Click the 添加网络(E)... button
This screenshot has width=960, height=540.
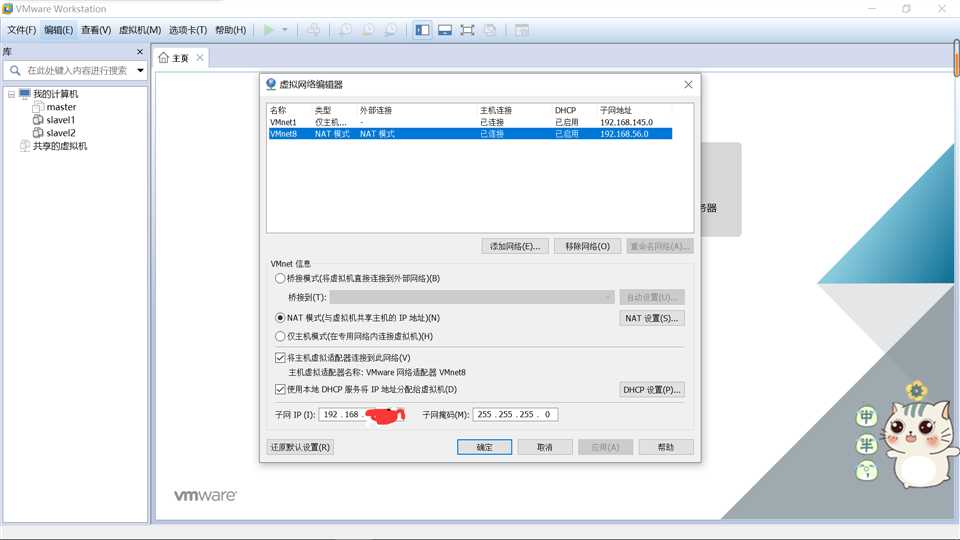515,246
